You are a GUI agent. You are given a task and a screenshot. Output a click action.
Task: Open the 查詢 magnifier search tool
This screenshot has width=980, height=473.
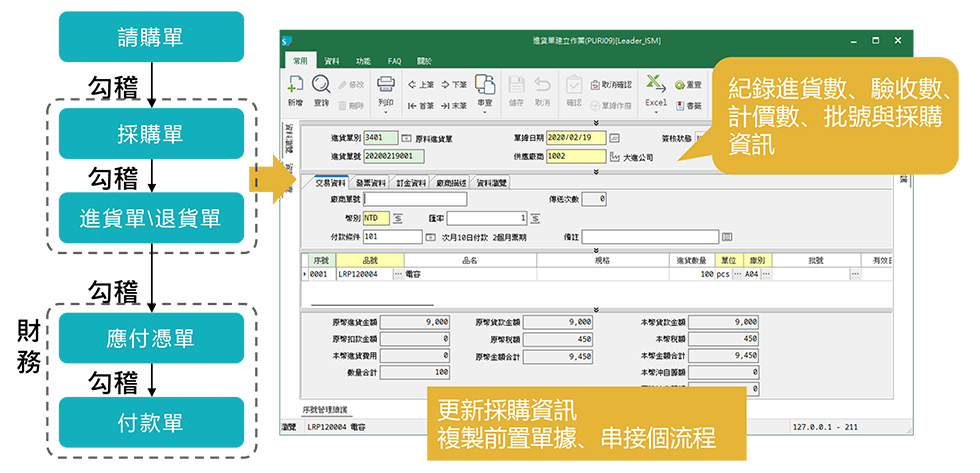[x=321, y=86]
